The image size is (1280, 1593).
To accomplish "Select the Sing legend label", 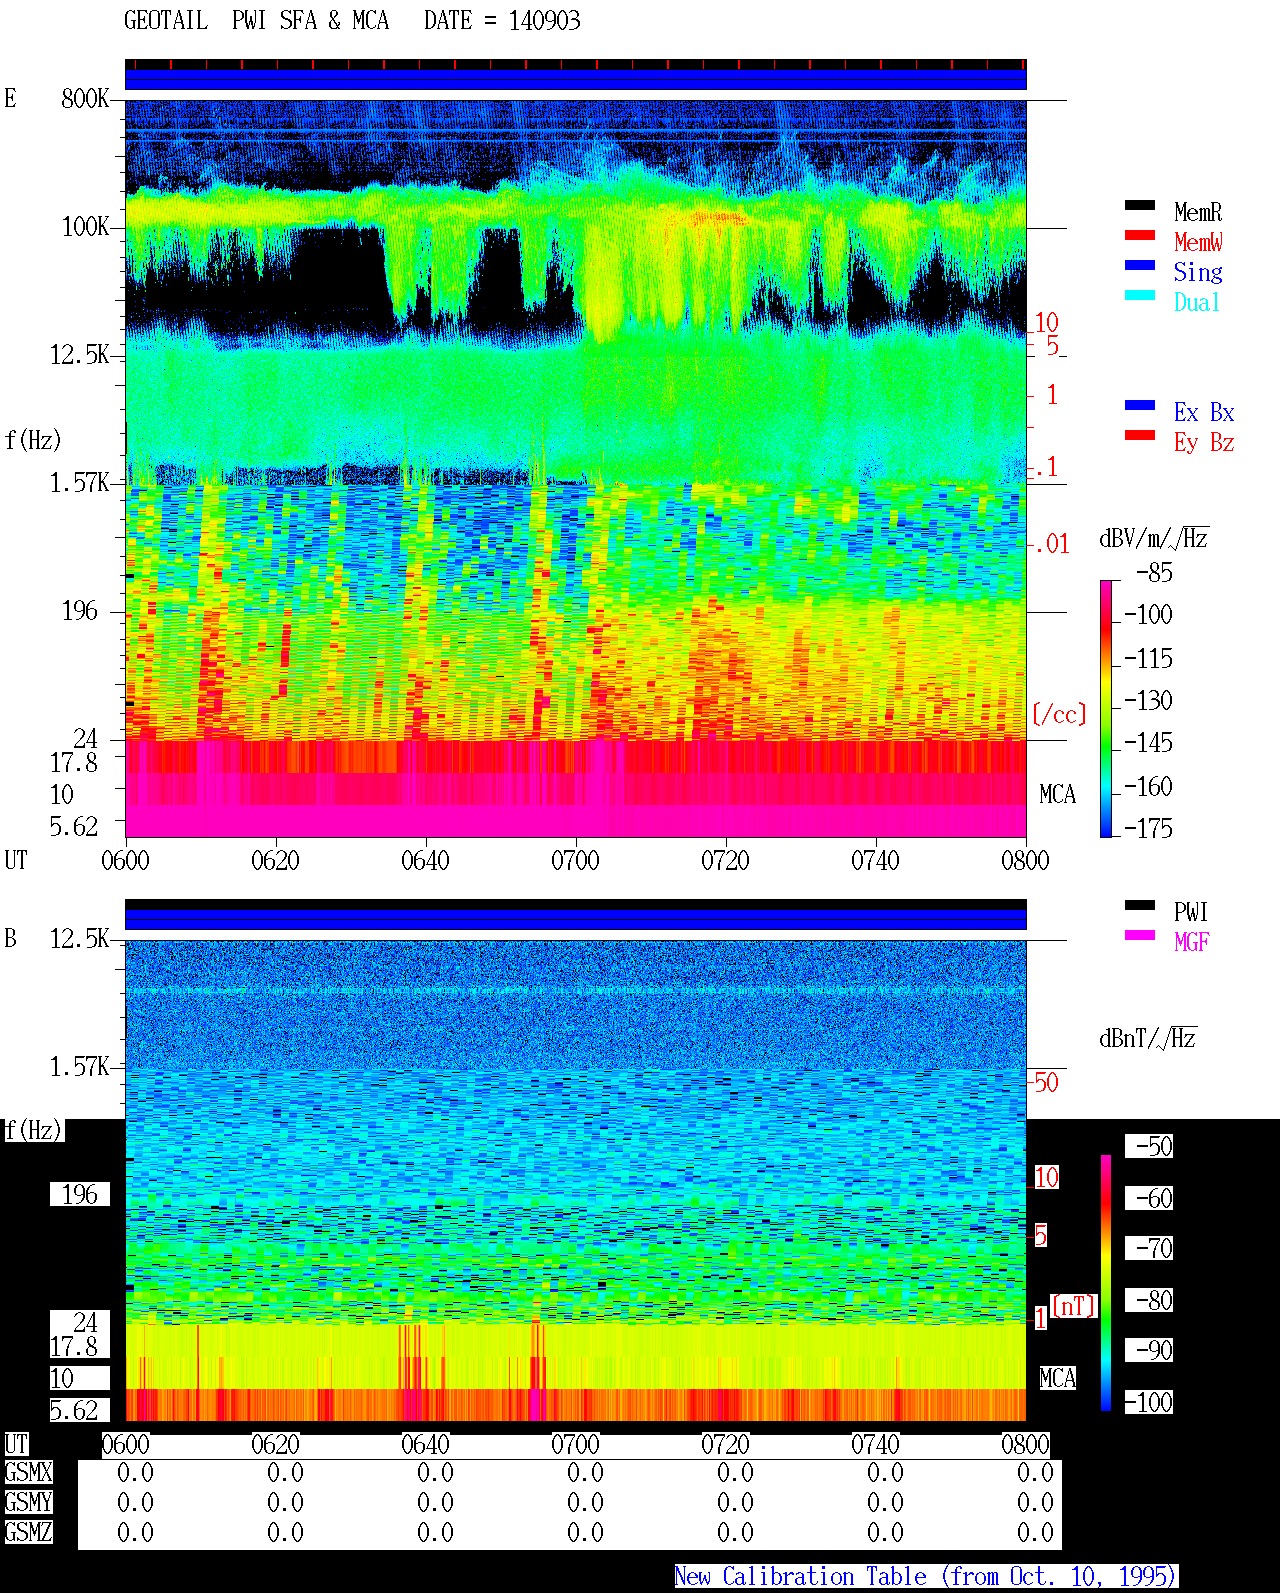I will (1198, 272).
